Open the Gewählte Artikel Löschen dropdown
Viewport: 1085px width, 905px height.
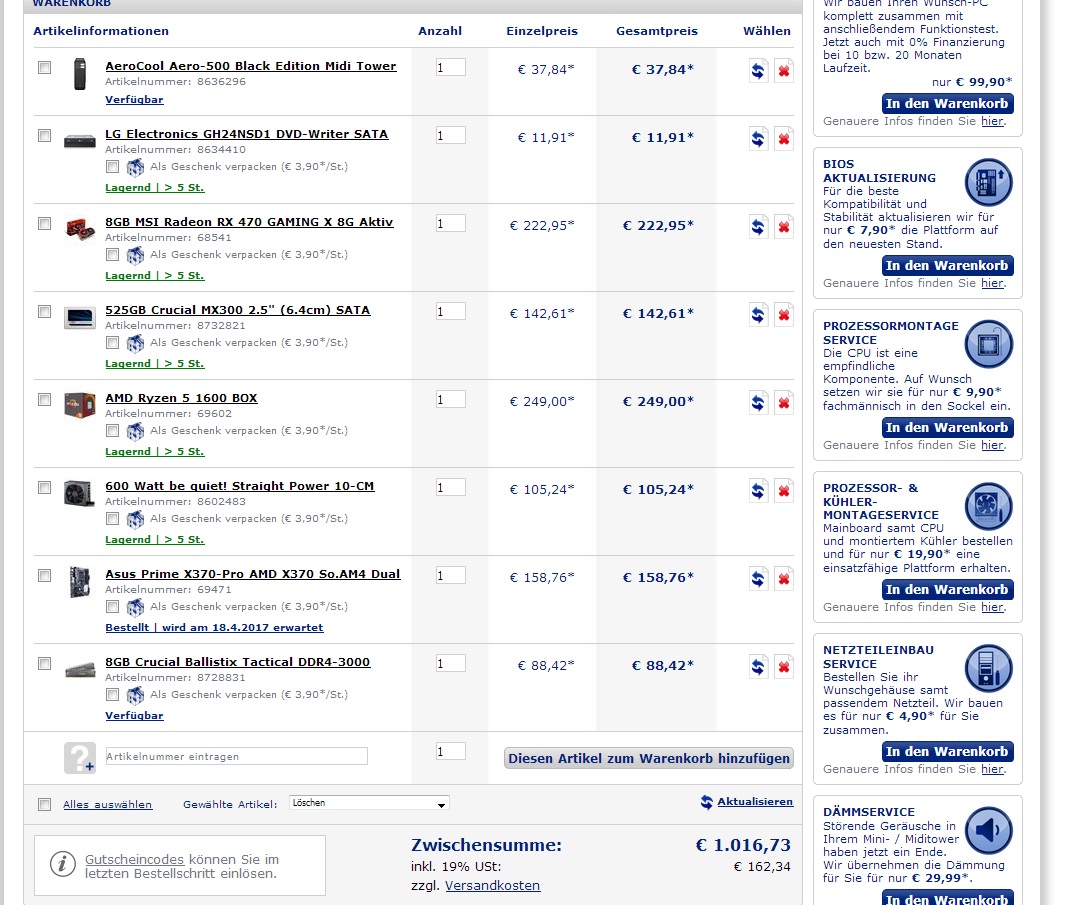tap(369, 803)
